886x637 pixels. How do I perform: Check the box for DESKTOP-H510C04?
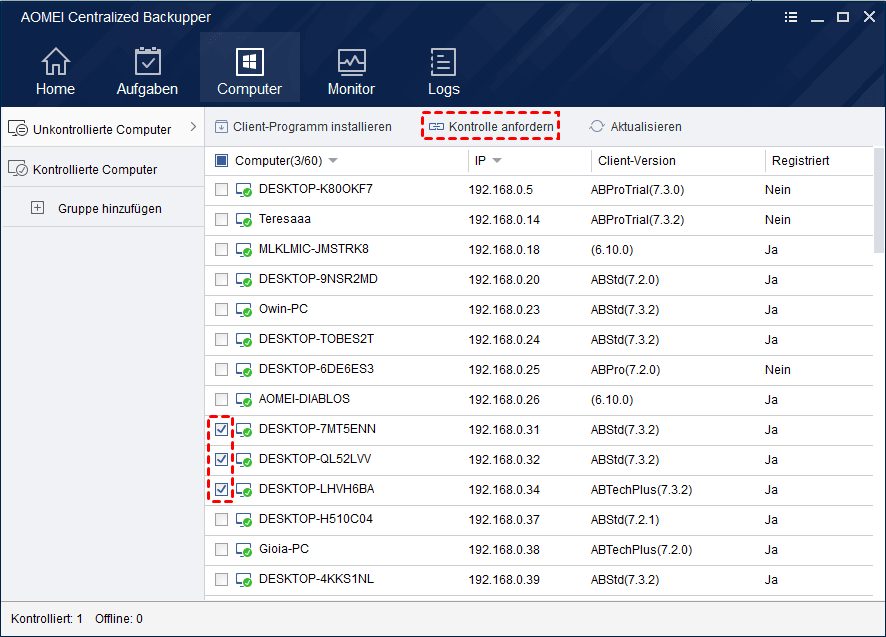(x=222, y=519)
